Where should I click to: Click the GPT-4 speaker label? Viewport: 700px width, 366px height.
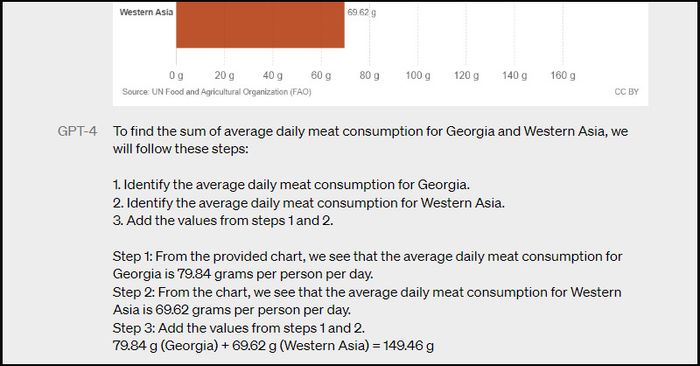click(77, 131)
